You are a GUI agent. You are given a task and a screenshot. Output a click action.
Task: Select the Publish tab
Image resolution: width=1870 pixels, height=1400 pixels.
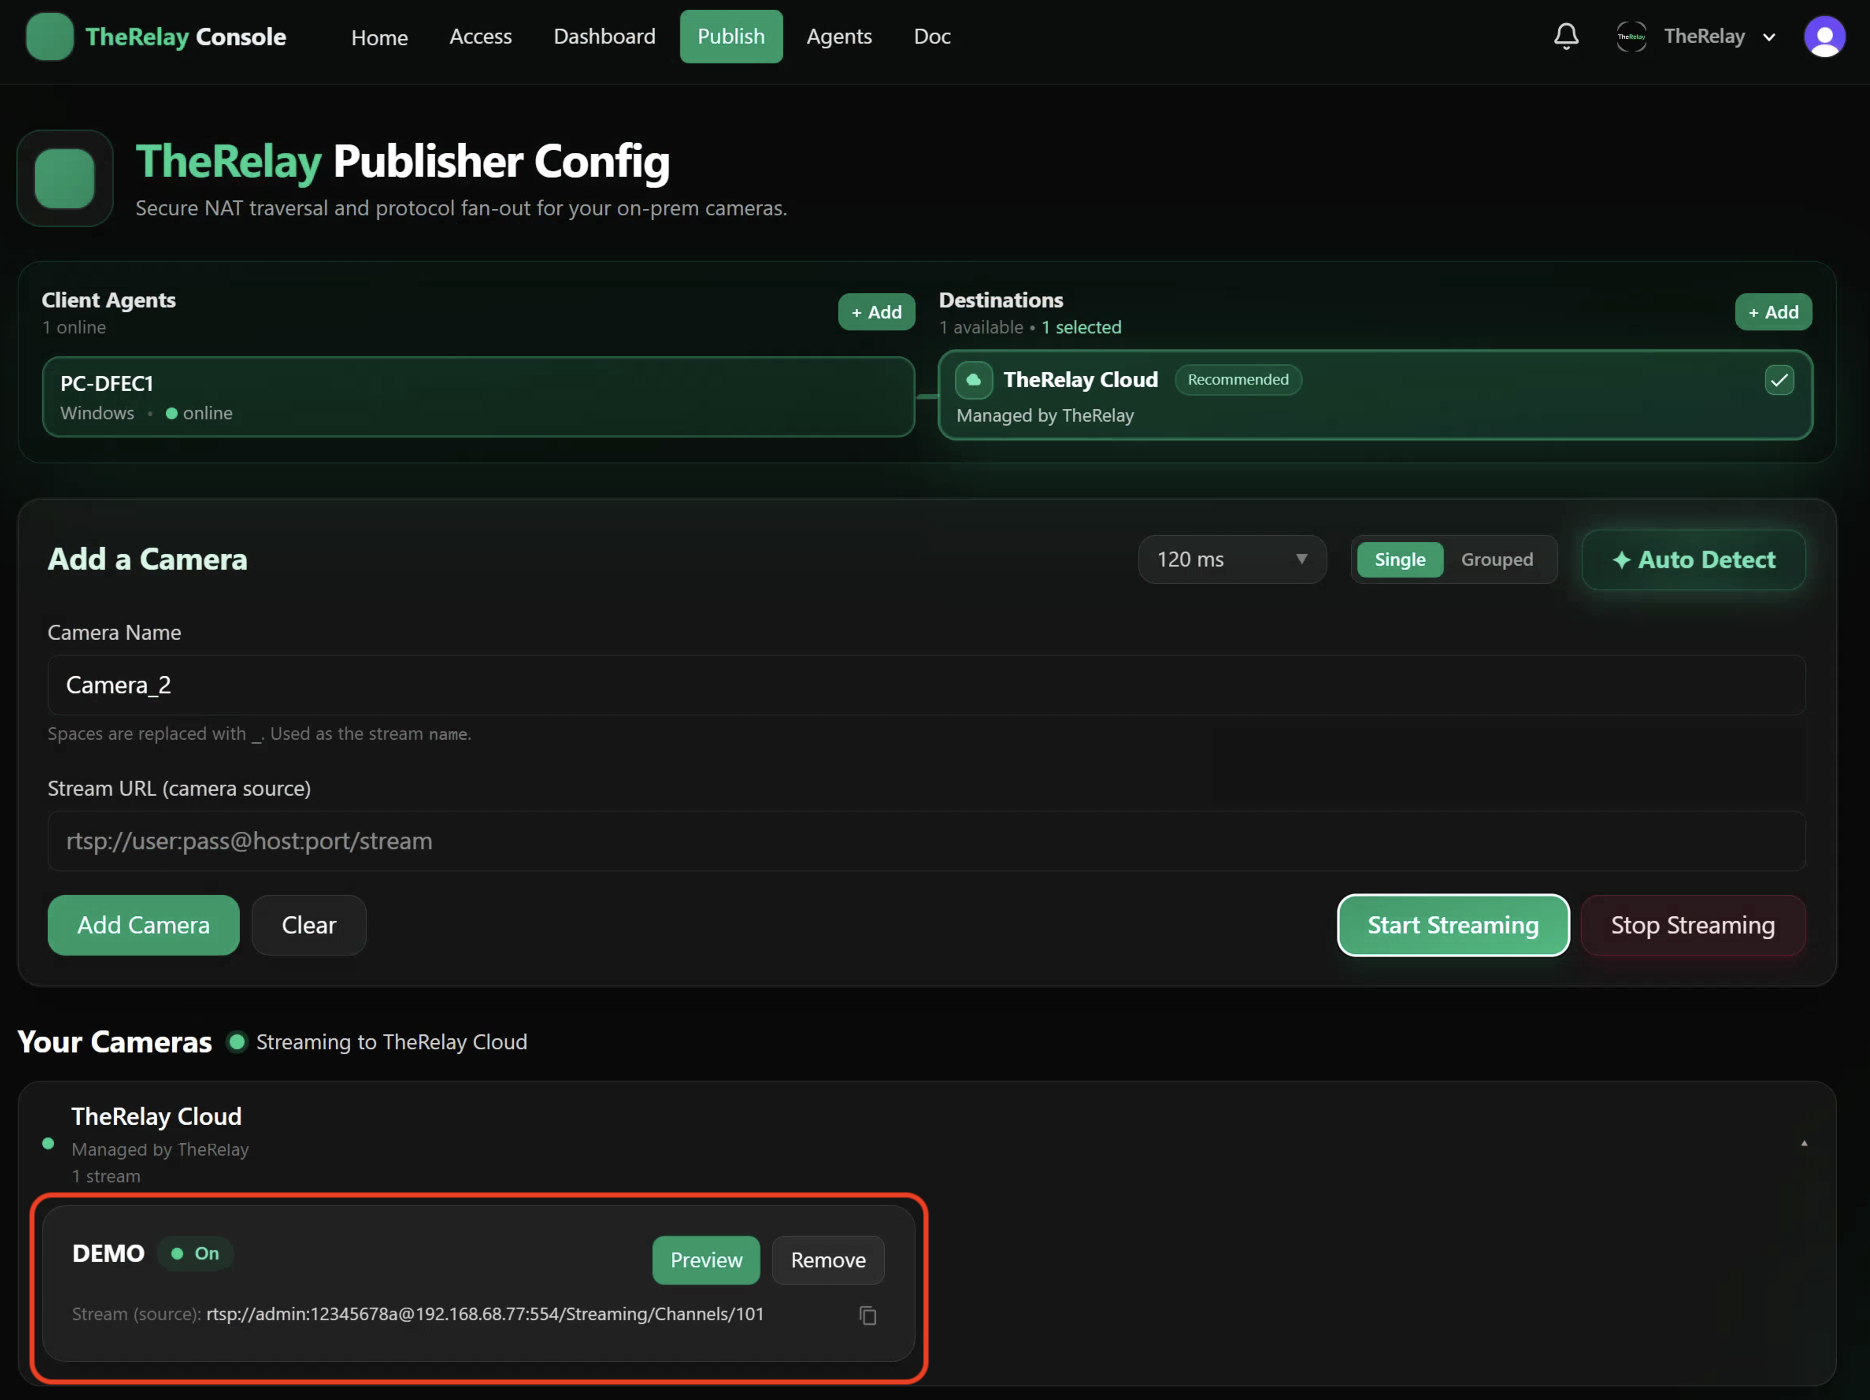[731, 37]
